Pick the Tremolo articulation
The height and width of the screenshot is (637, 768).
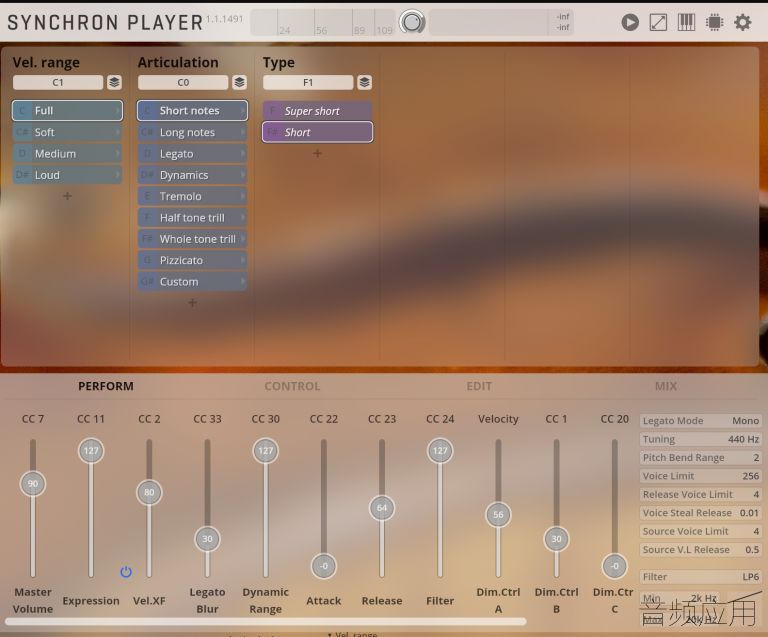(x=192, y=196)
